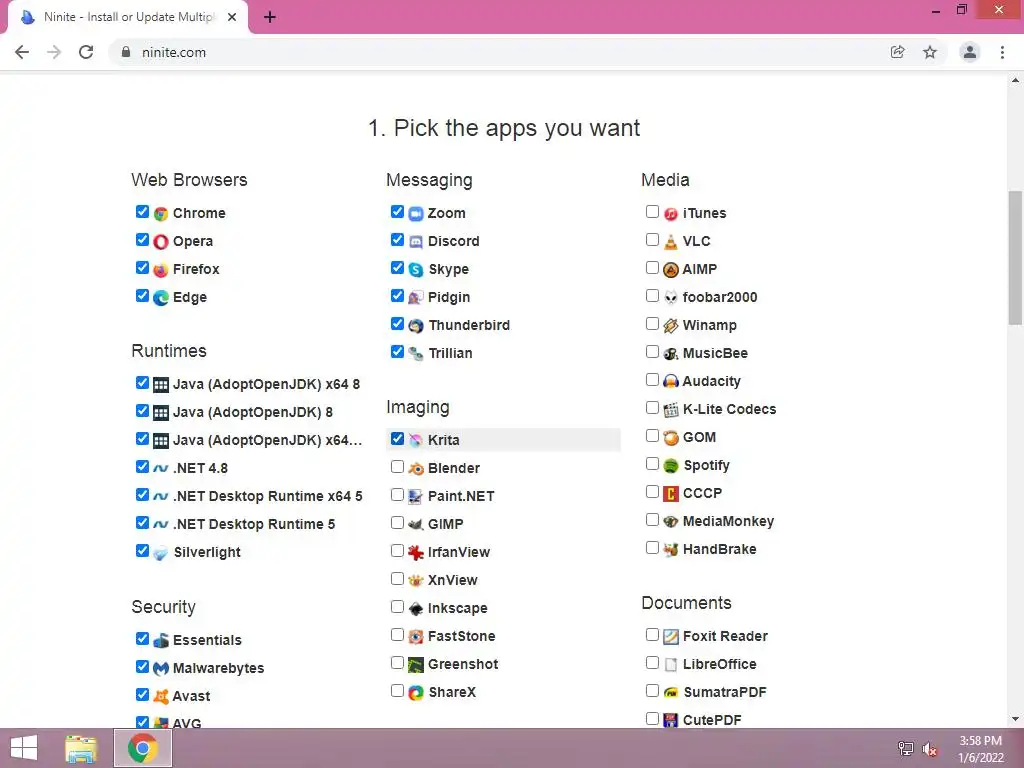Click the ShareX app icon
The height and width of the screenshot is (768, 1024).
click(x=416, y=693)
